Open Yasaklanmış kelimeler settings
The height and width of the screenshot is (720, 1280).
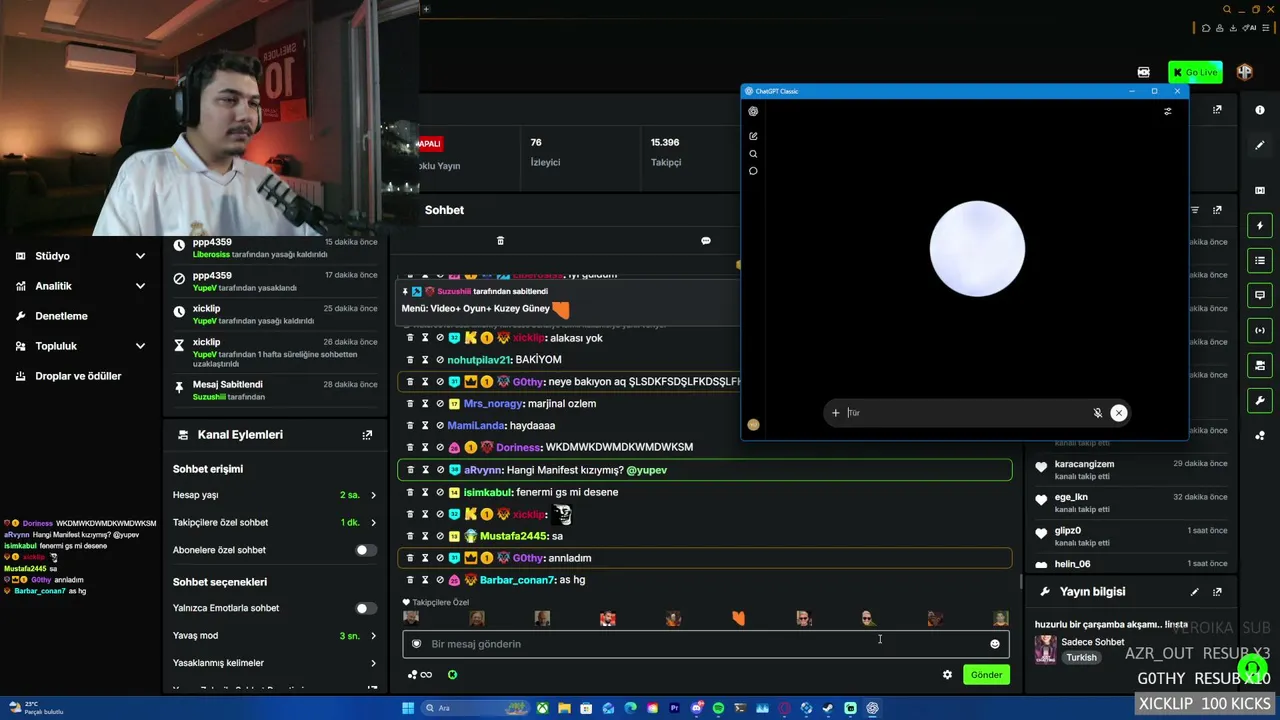tap(275, 663)
